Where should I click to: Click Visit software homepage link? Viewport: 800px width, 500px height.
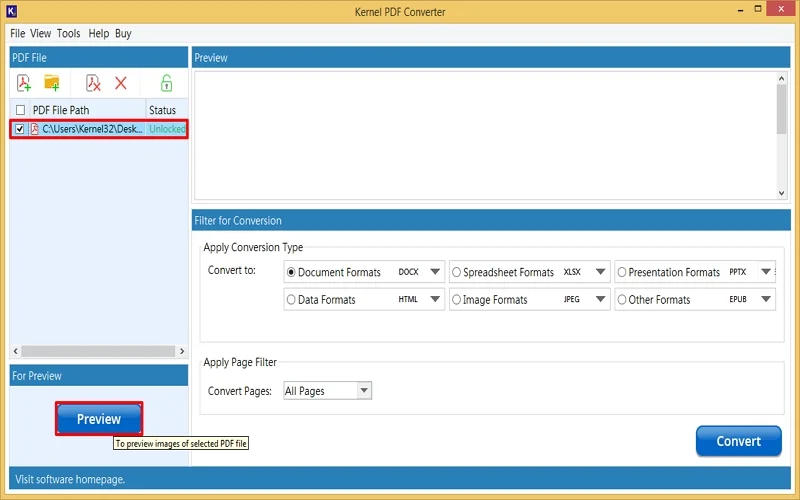70,480
